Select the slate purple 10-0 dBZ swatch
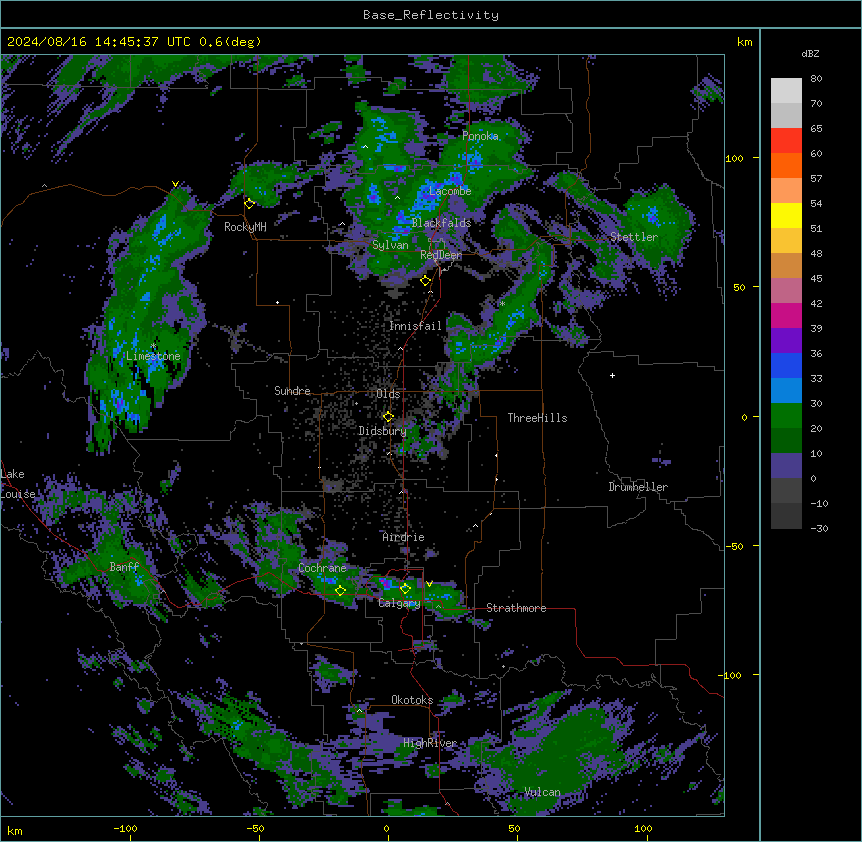This screenshot has width=862, height=842. pyautogui.click(x=786, y=466)
